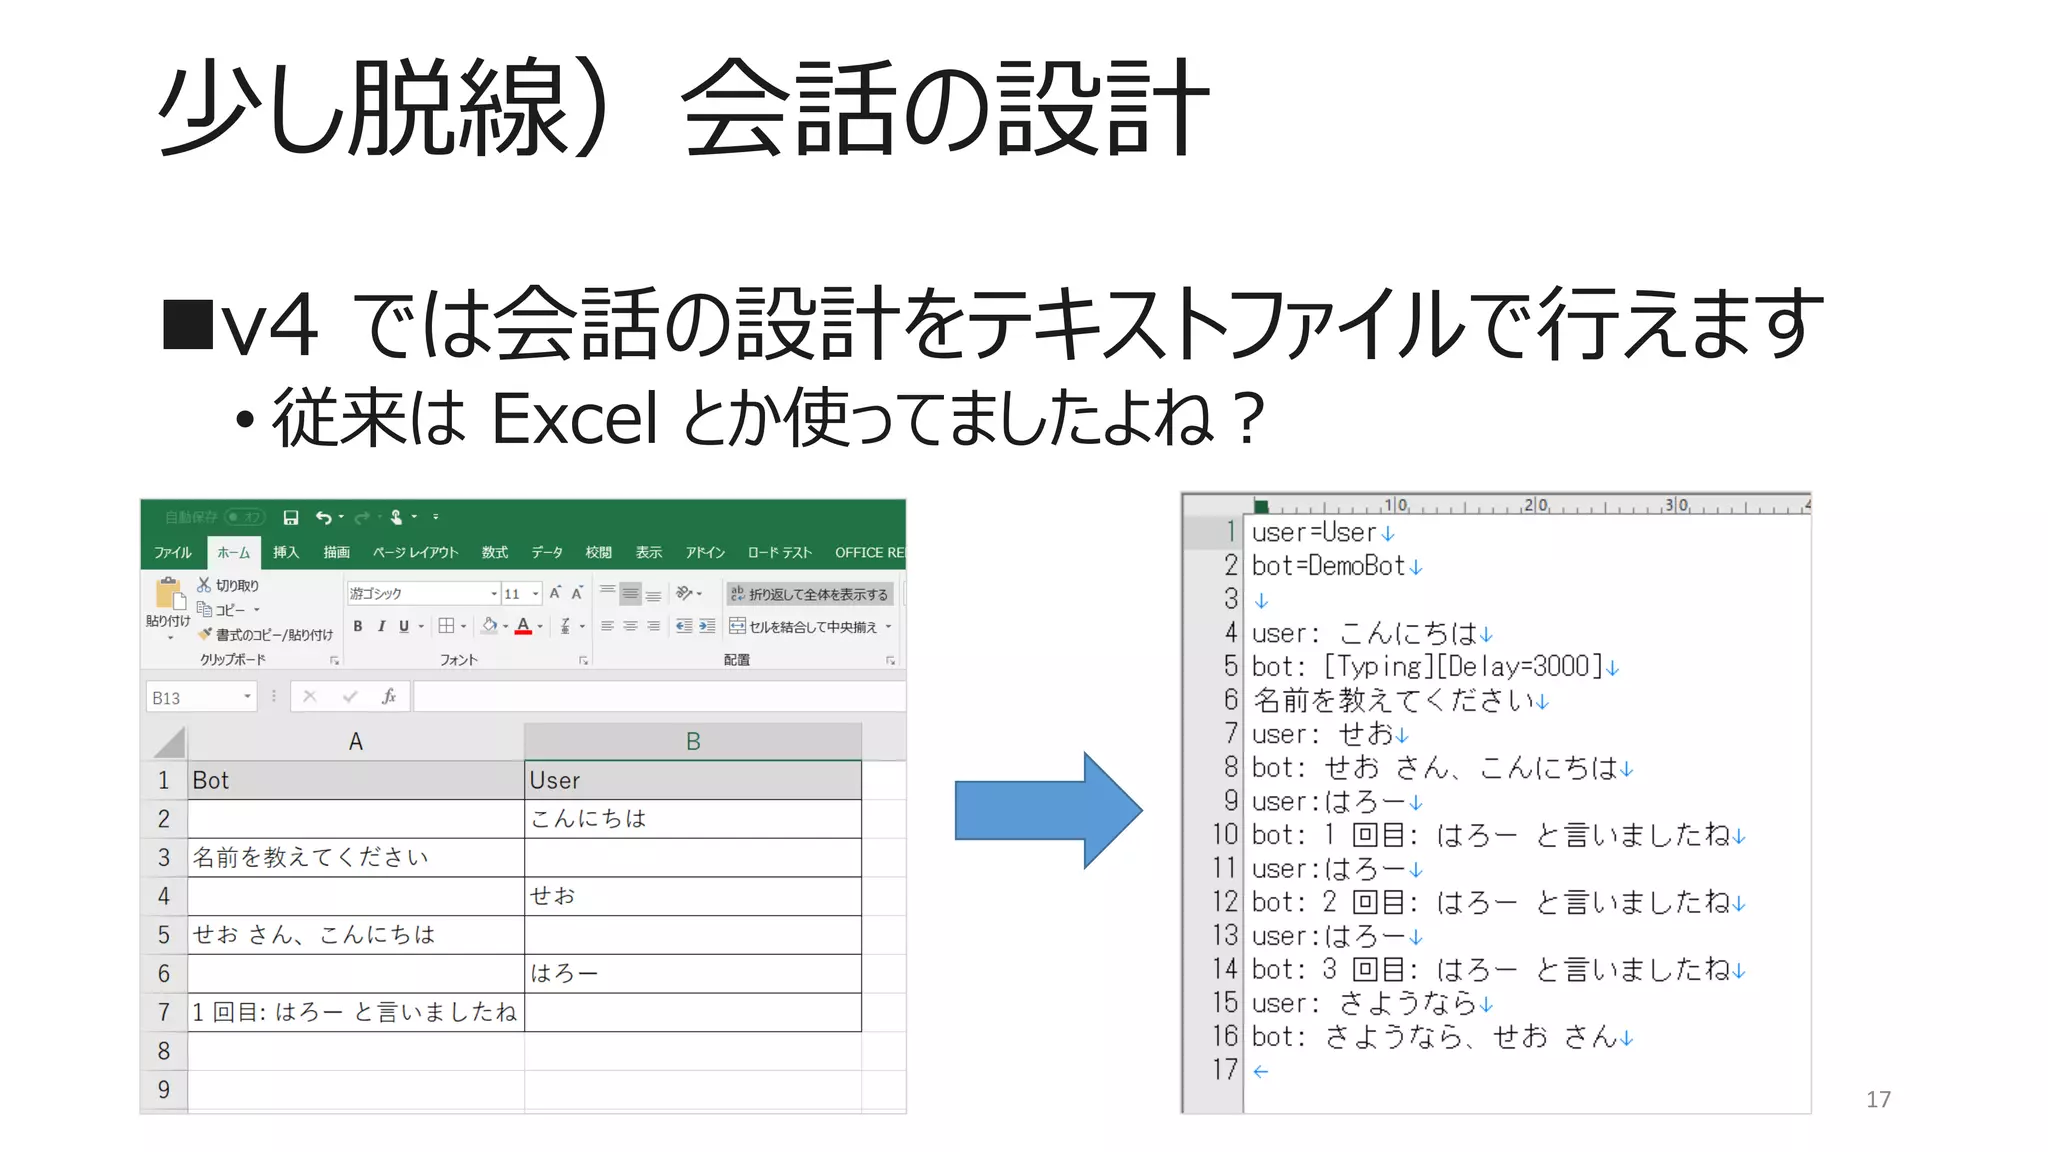Switch to the 数式 (Formulas) tab

(x=494, y=553)
